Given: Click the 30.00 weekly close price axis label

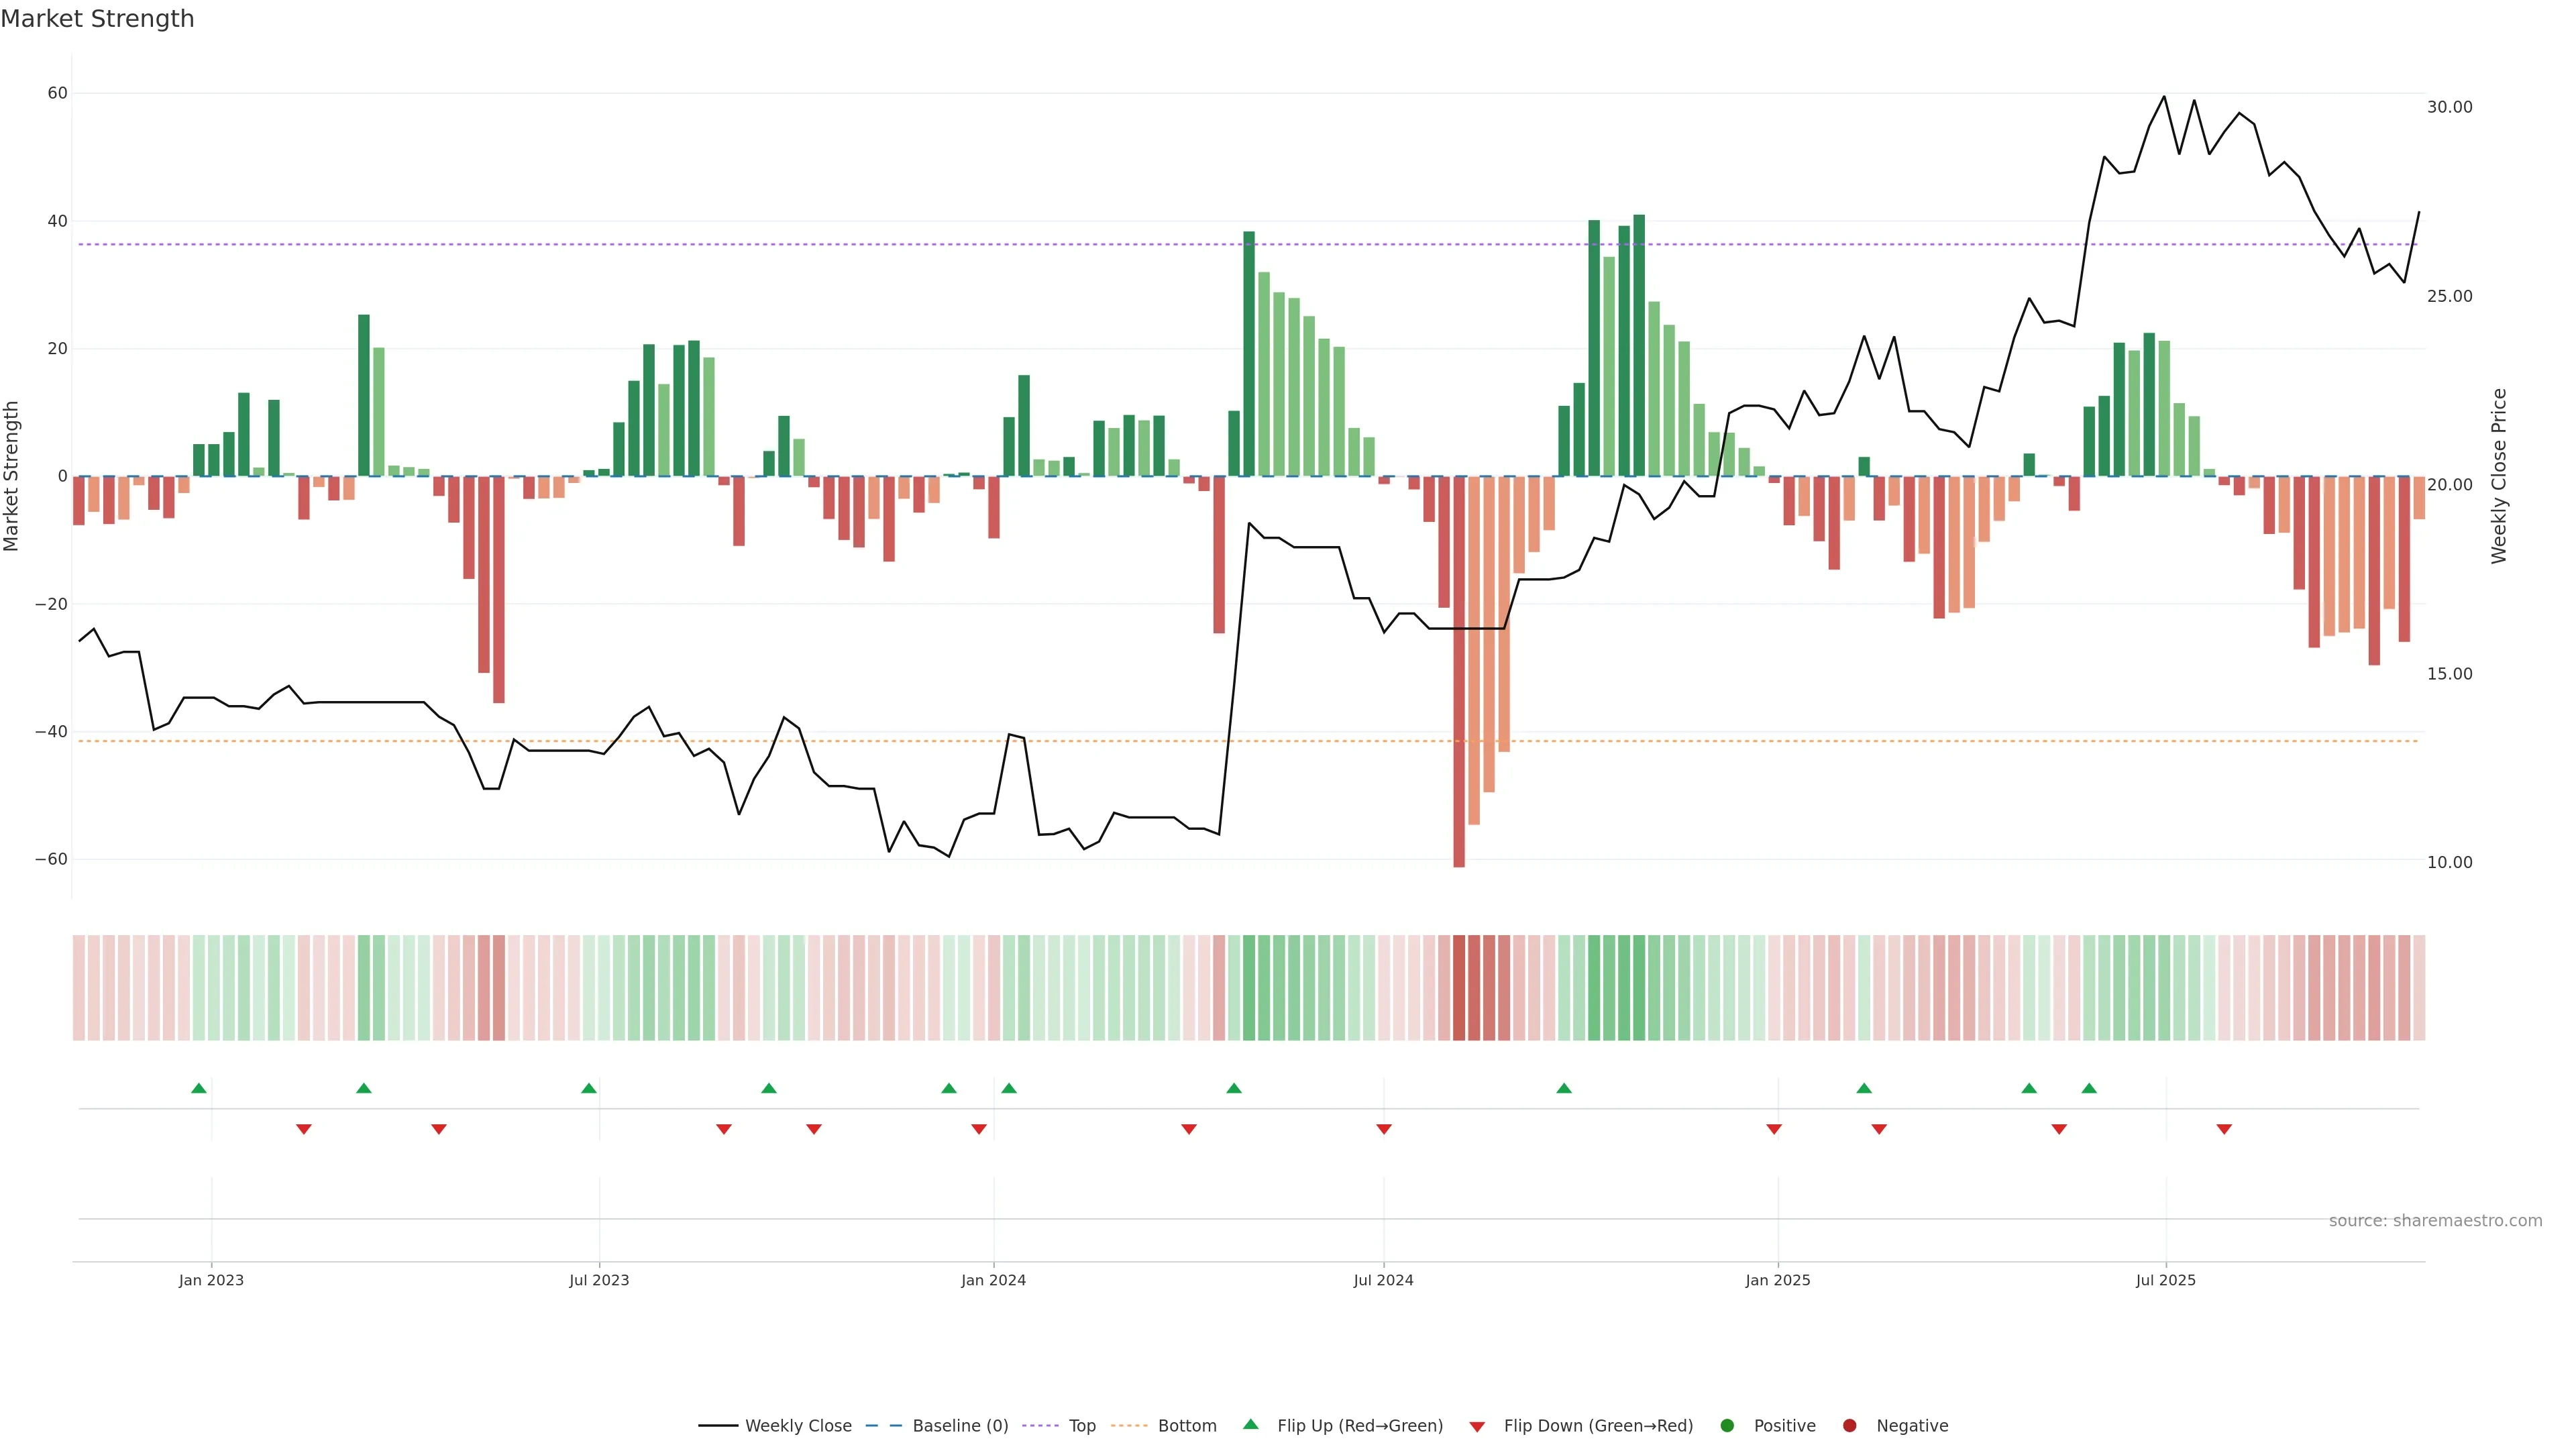Looking at the screenshot, I should [x=2449, y=107].
